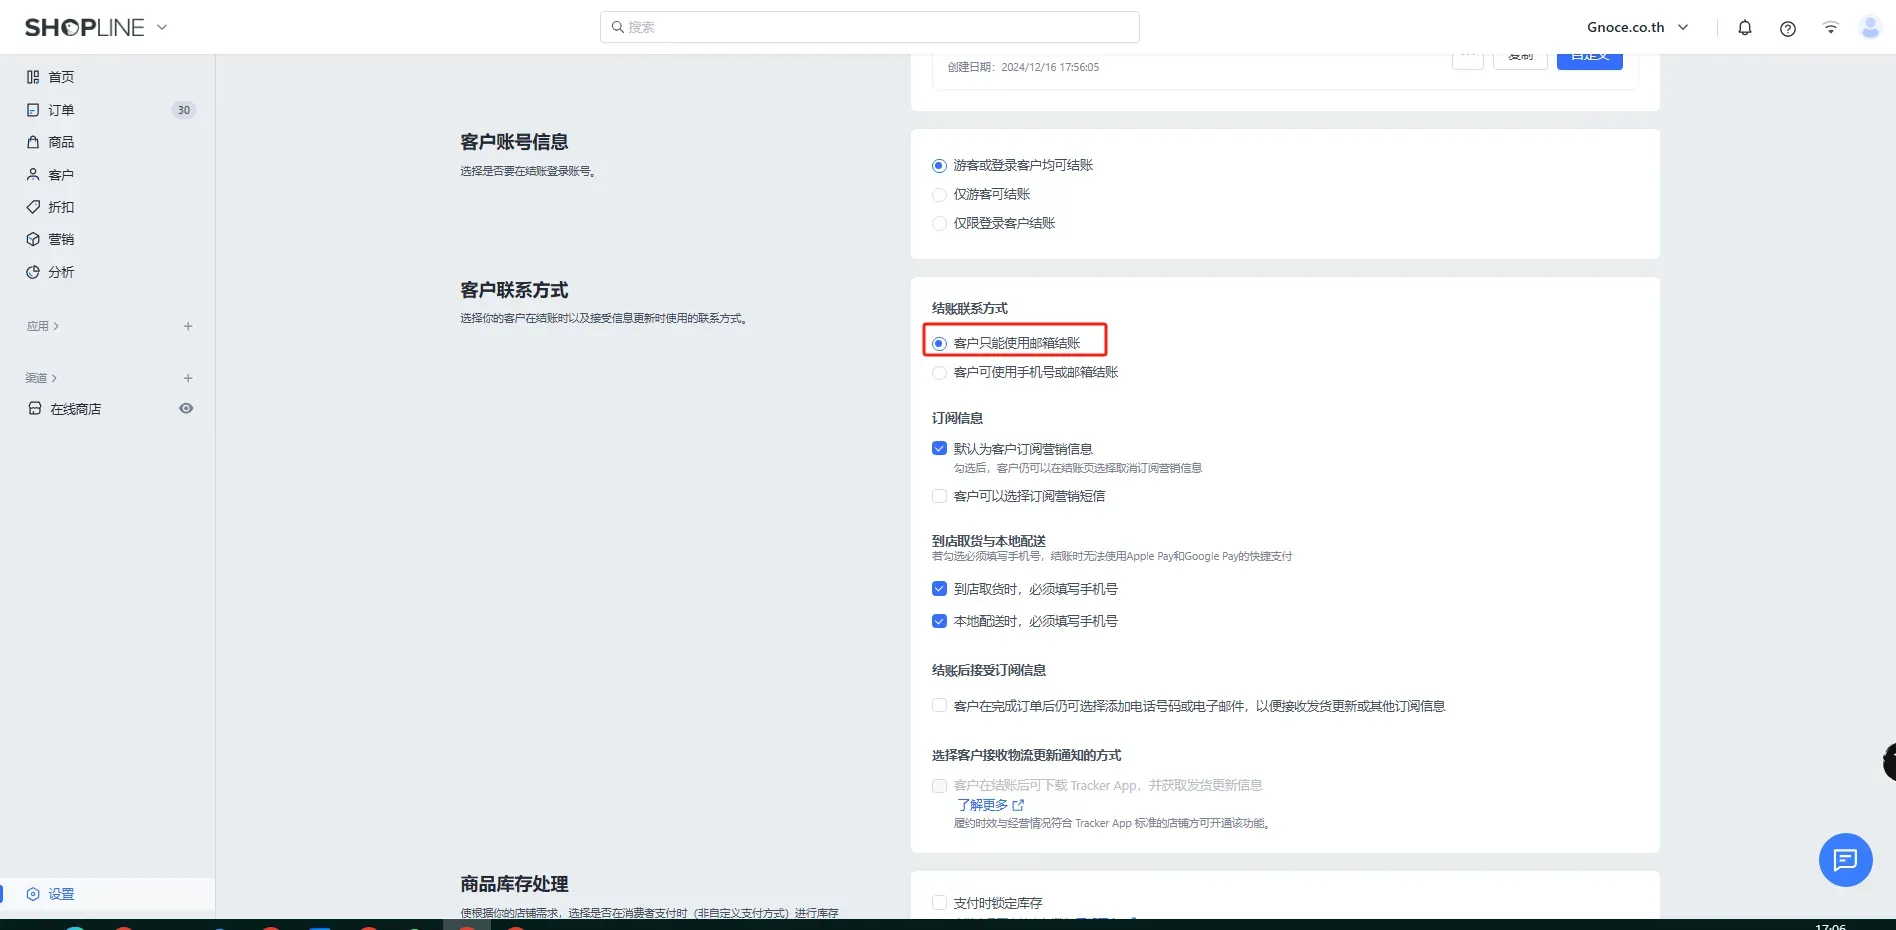Go to 设置 settings in sidebar
This screenshot has height=930, width=1896.
61,894
